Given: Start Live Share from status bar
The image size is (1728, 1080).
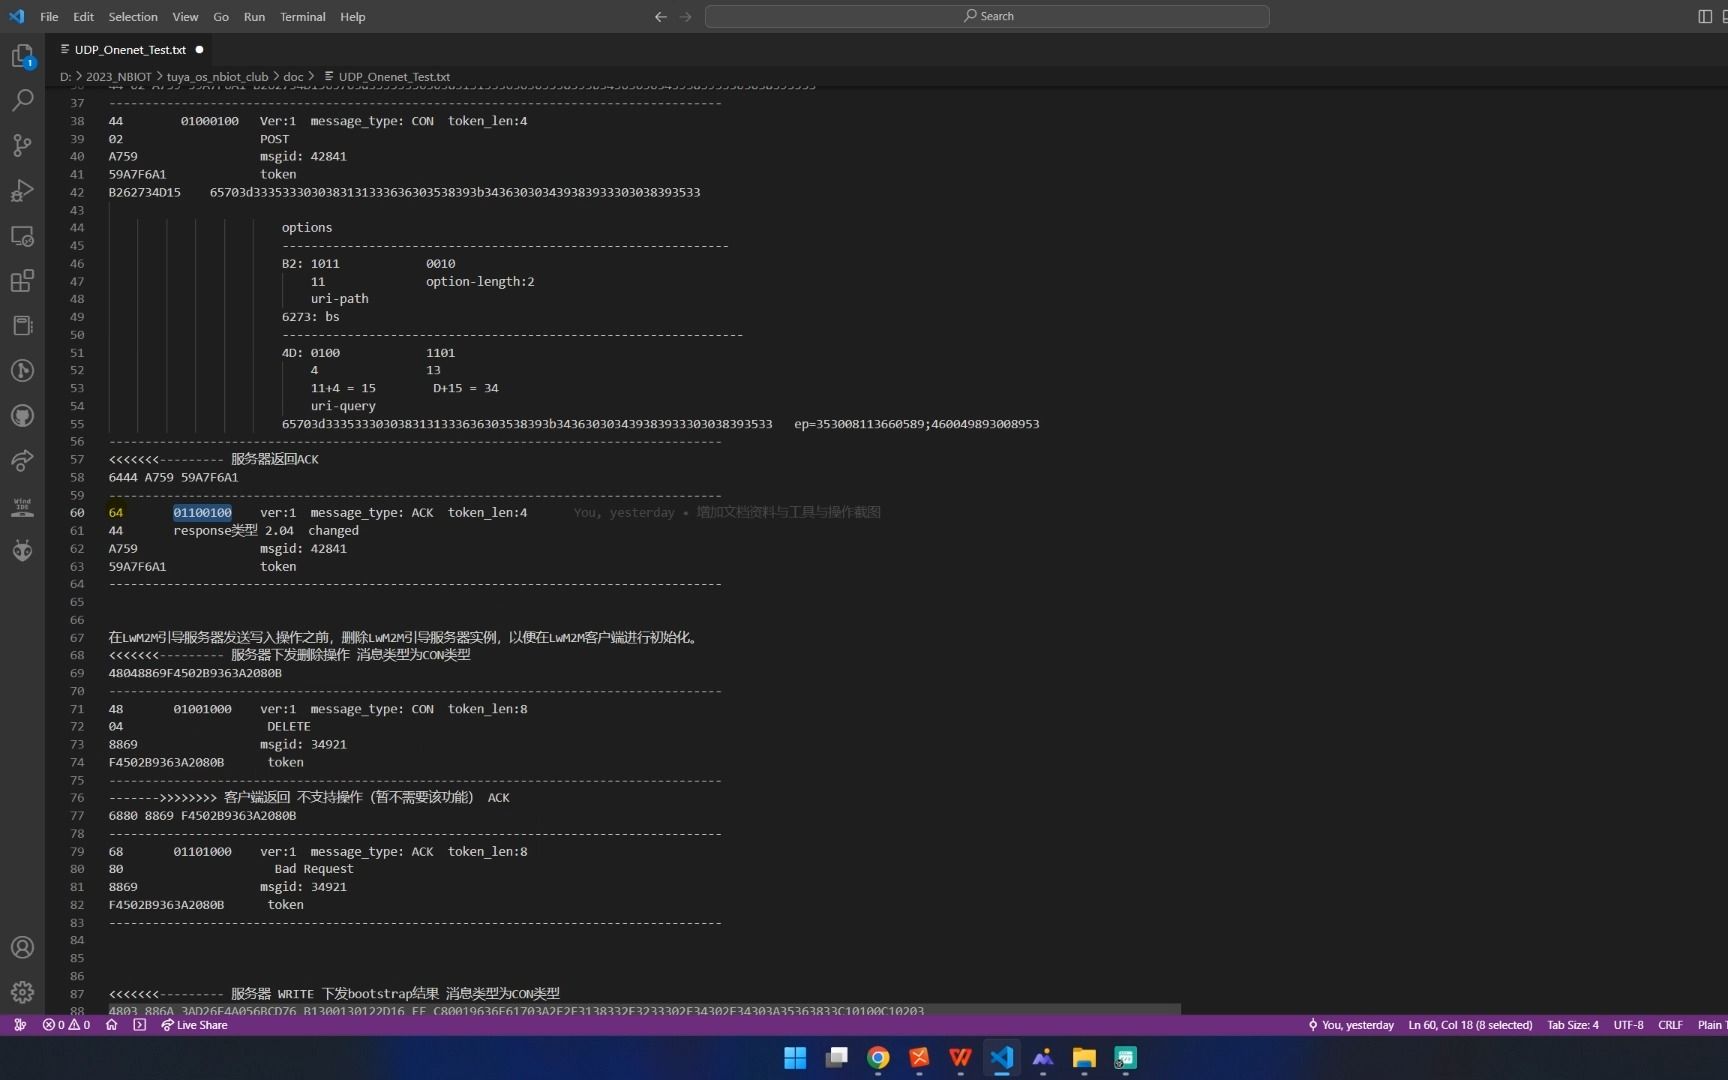Looking at the screenshot, I should (x=194, y=1025).
